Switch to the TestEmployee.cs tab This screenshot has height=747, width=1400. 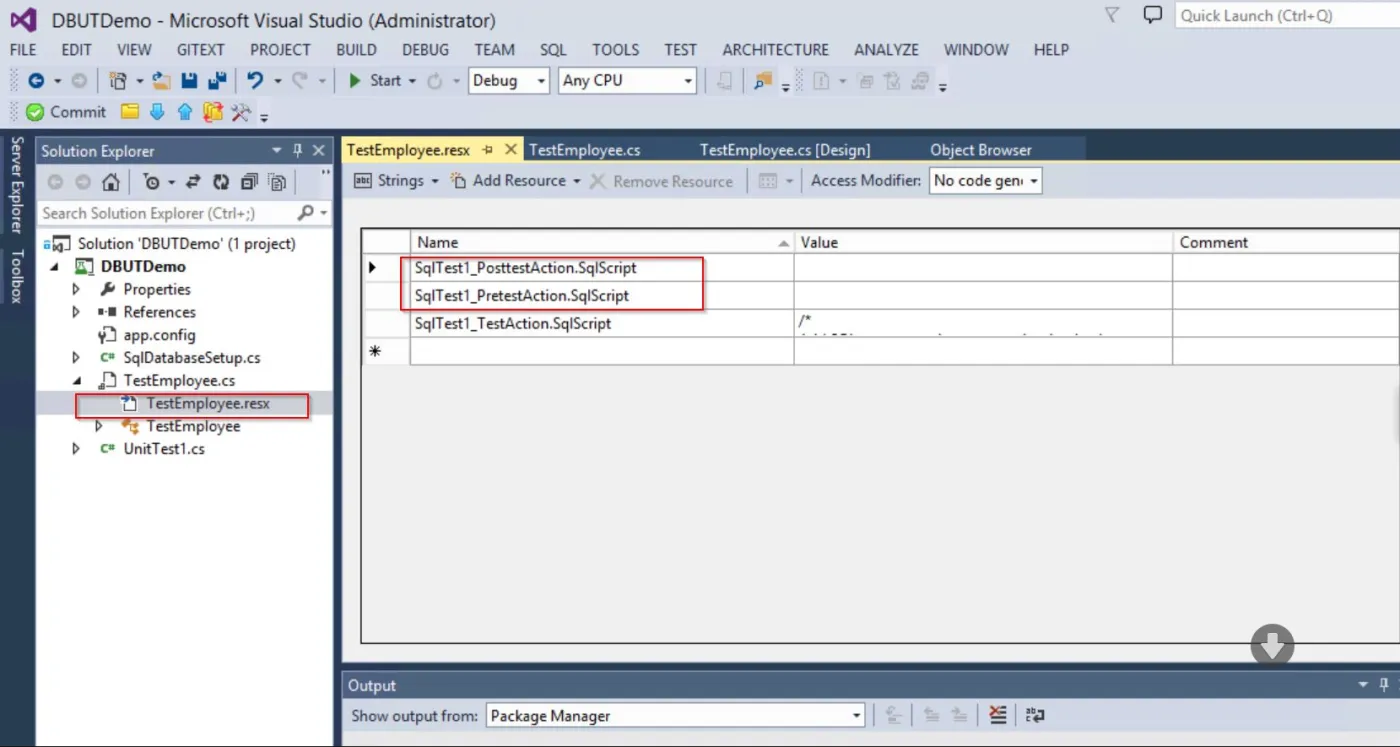click(584, 150)
